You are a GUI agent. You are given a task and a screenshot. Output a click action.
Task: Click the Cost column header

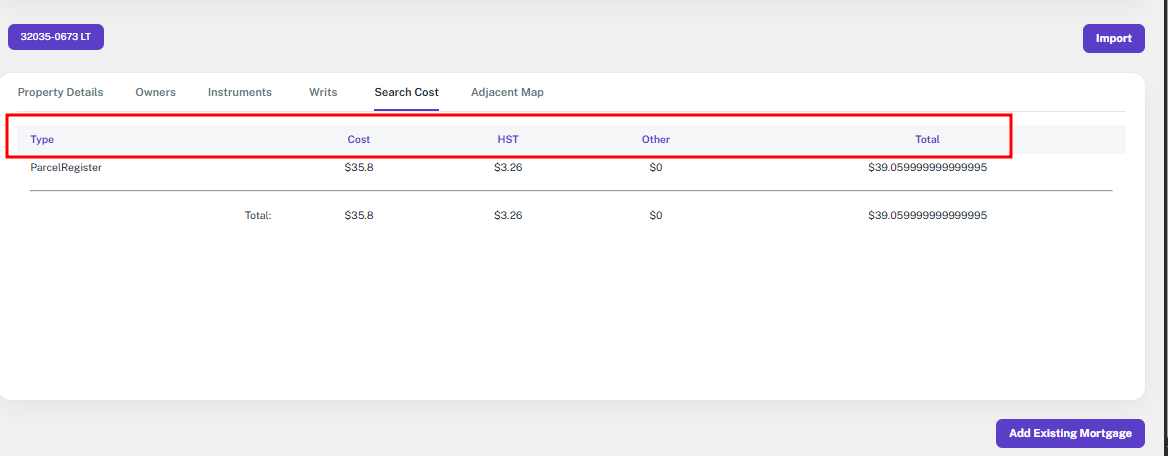[x=359, y=139]
